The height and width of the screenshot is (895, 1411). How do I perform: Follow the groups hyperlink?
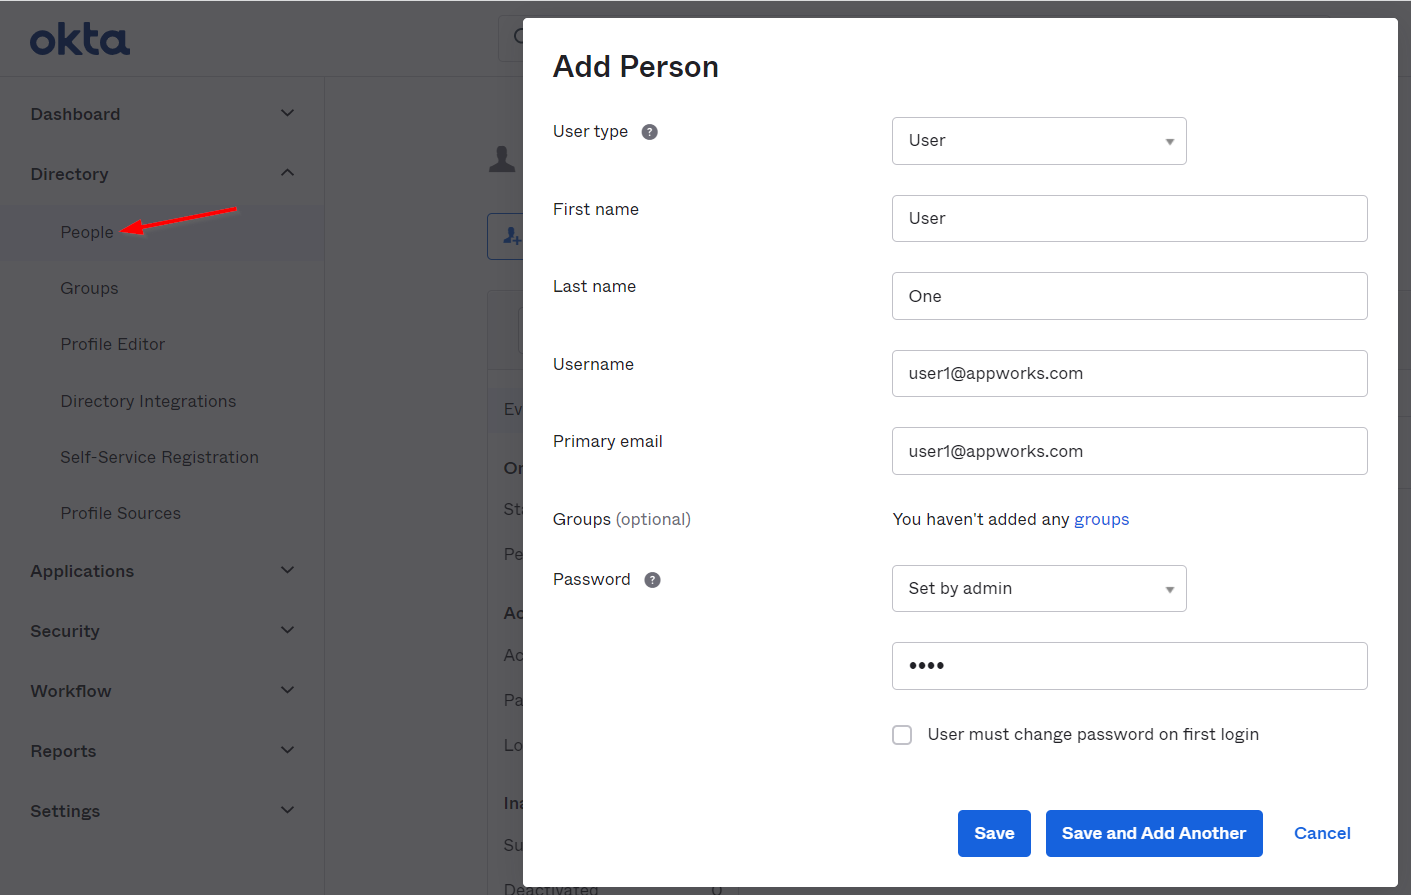[x=1101, y=519]
